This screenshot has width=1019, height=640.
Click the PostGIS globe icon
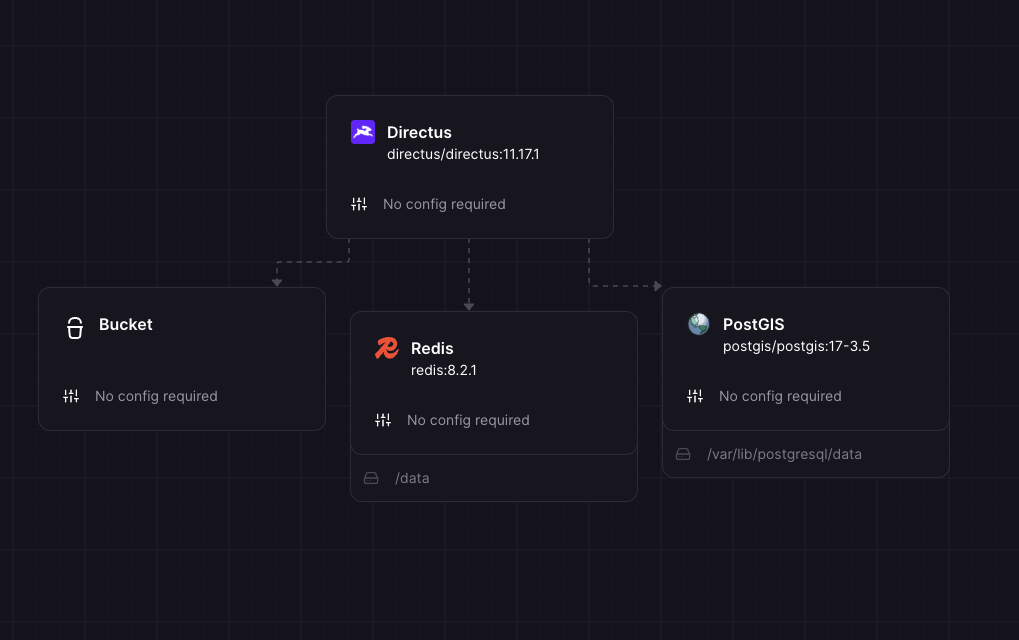(699, 323)
